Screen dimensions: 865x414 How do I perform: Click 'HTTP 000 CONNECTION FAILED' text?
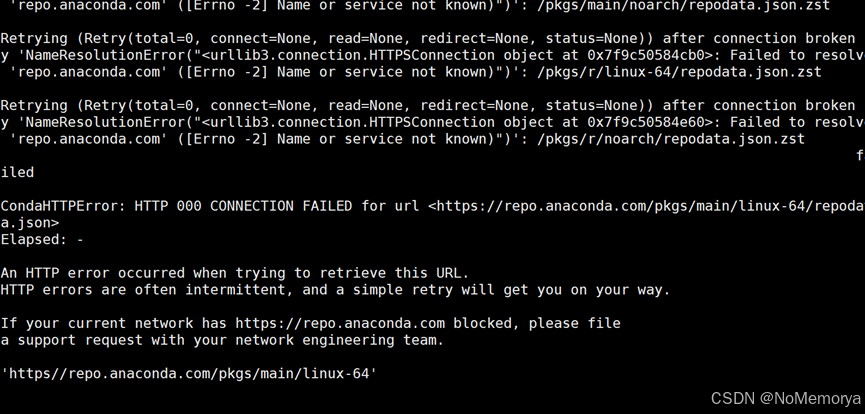243,206
